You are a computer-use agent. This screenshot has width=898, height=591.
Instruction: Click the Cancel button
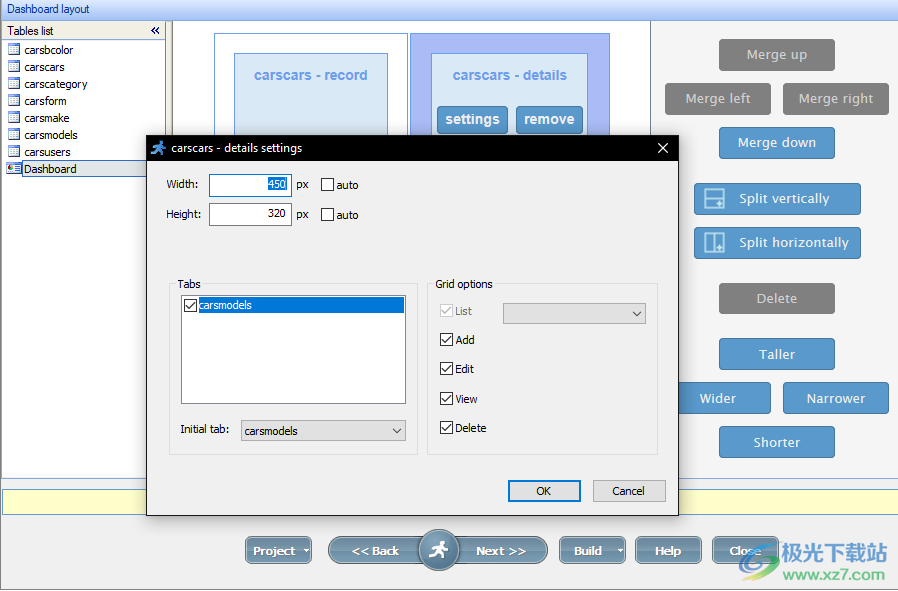tap(629, 491)
